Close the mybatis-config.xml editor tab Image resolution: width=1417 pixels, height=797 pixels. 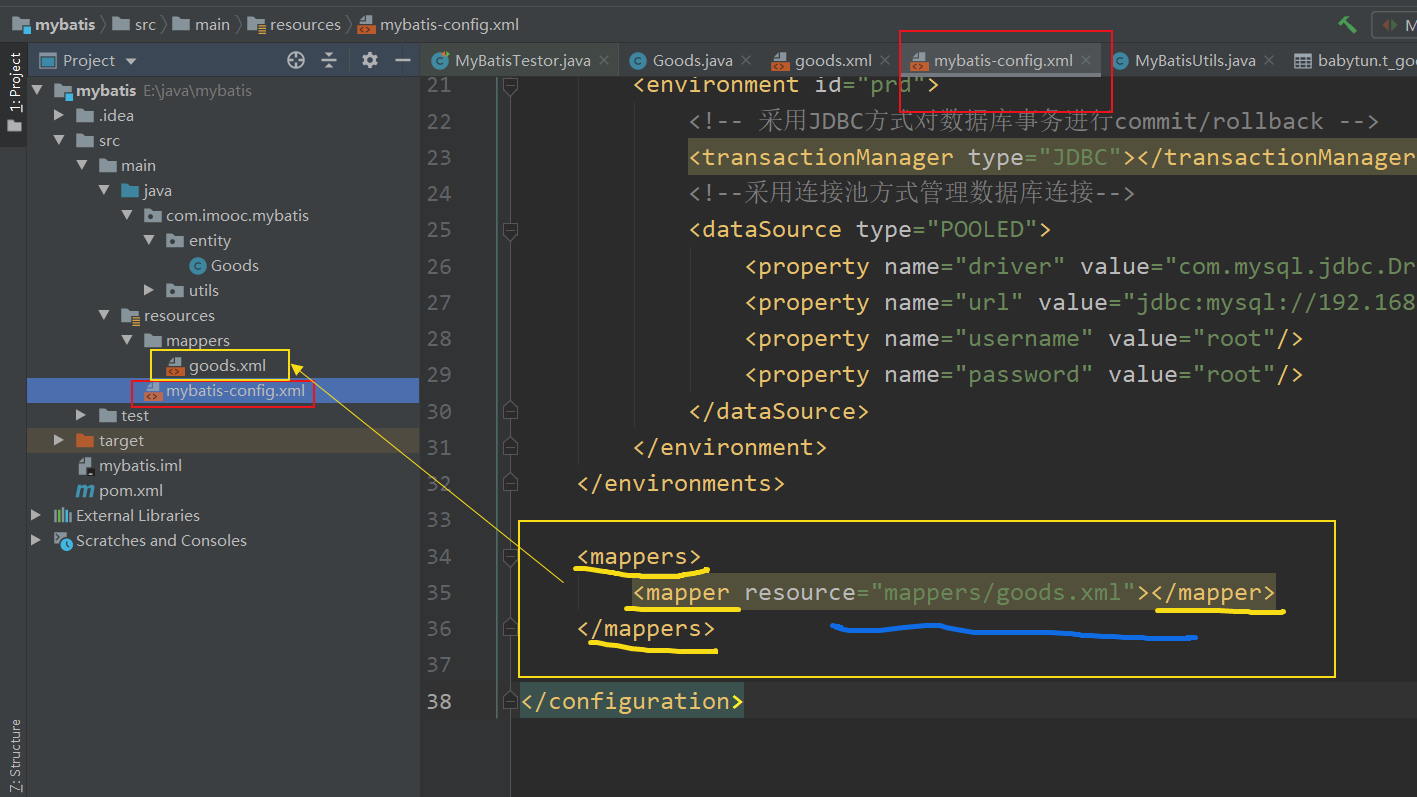[1086, 61]
